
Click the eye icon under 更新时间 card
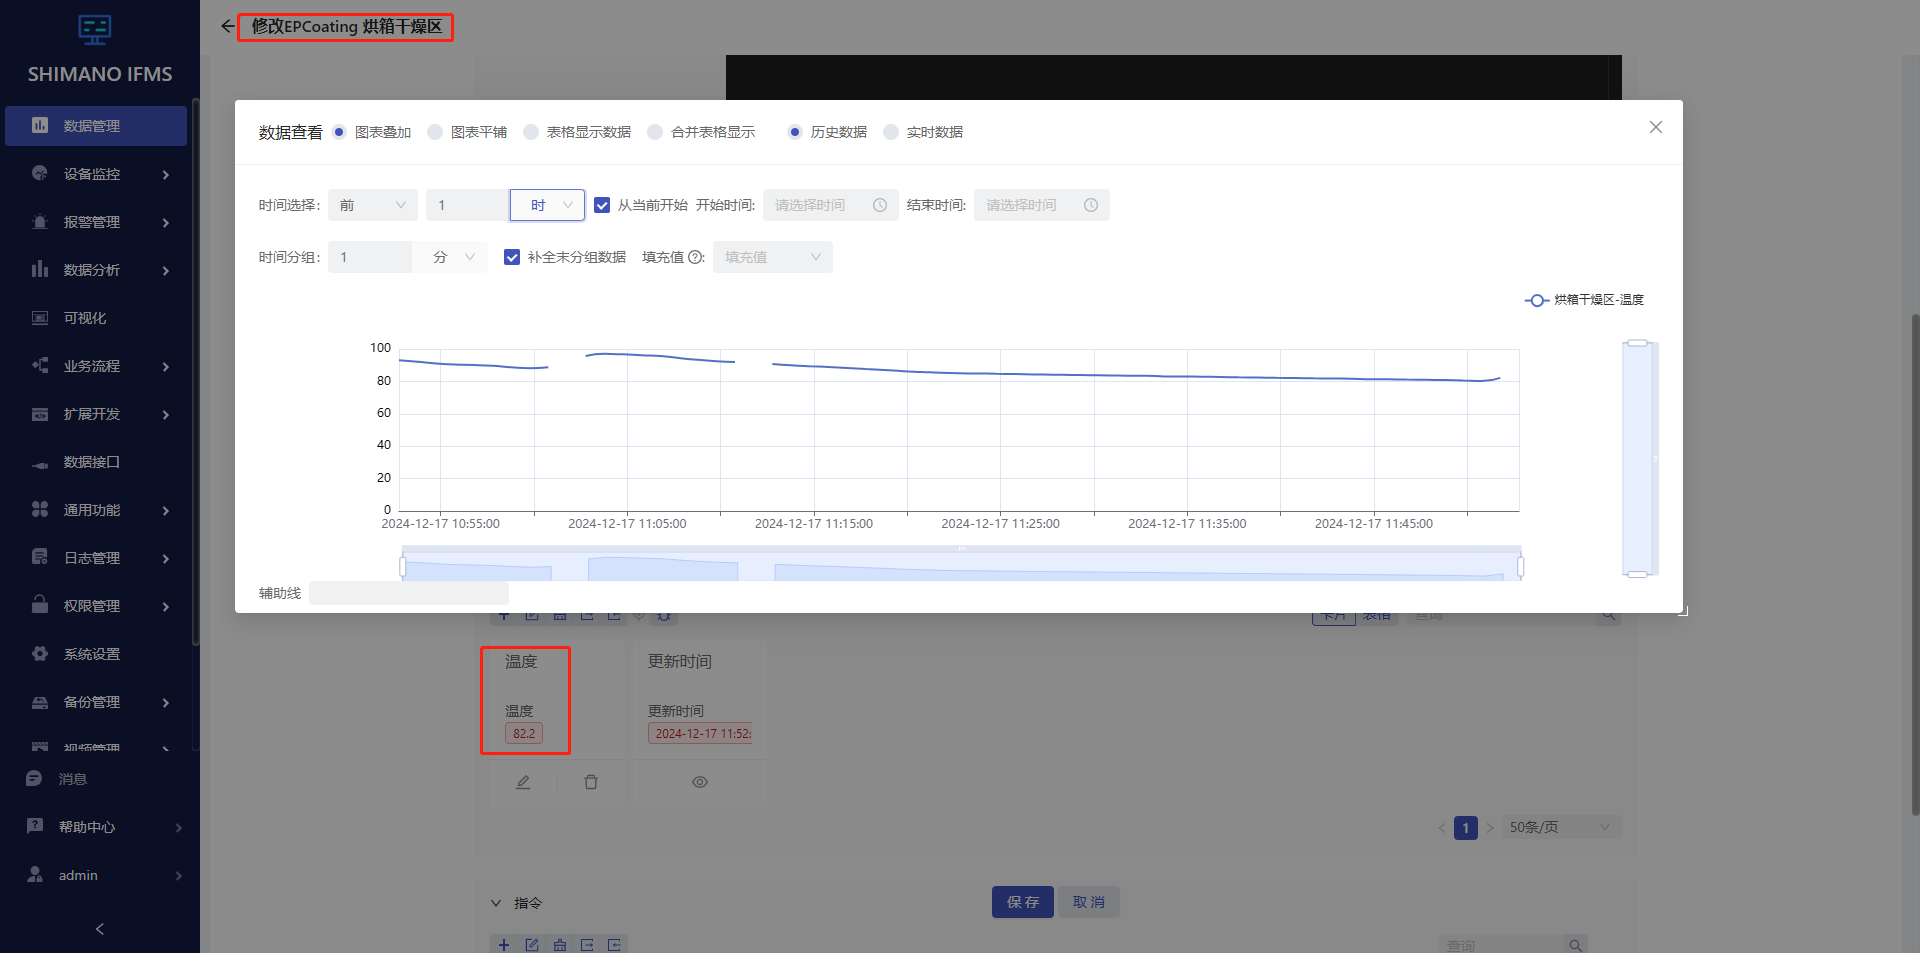click(700, 782)
